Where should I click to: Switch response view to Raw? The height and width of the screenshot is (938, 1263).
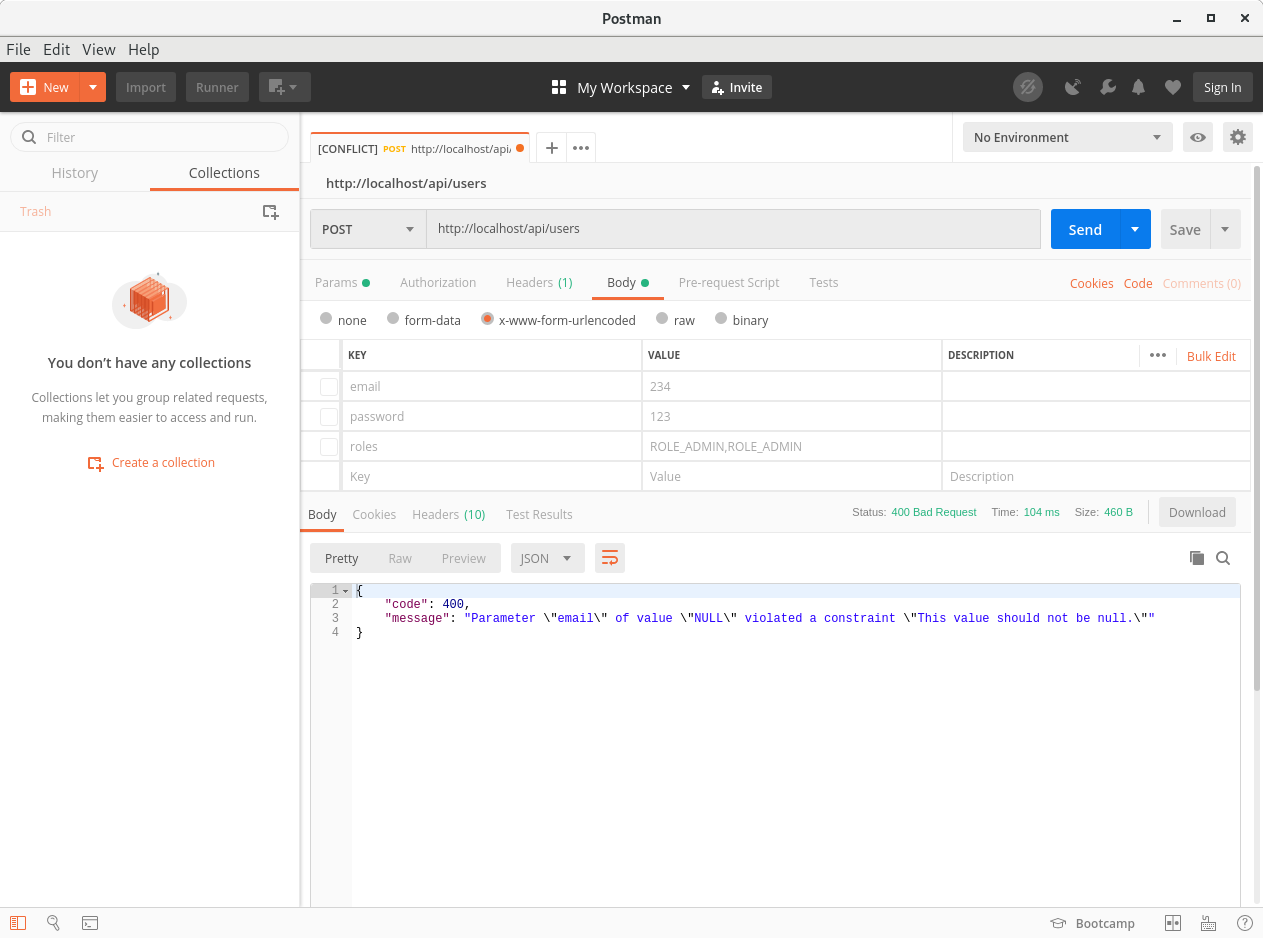tap(400, 558)
